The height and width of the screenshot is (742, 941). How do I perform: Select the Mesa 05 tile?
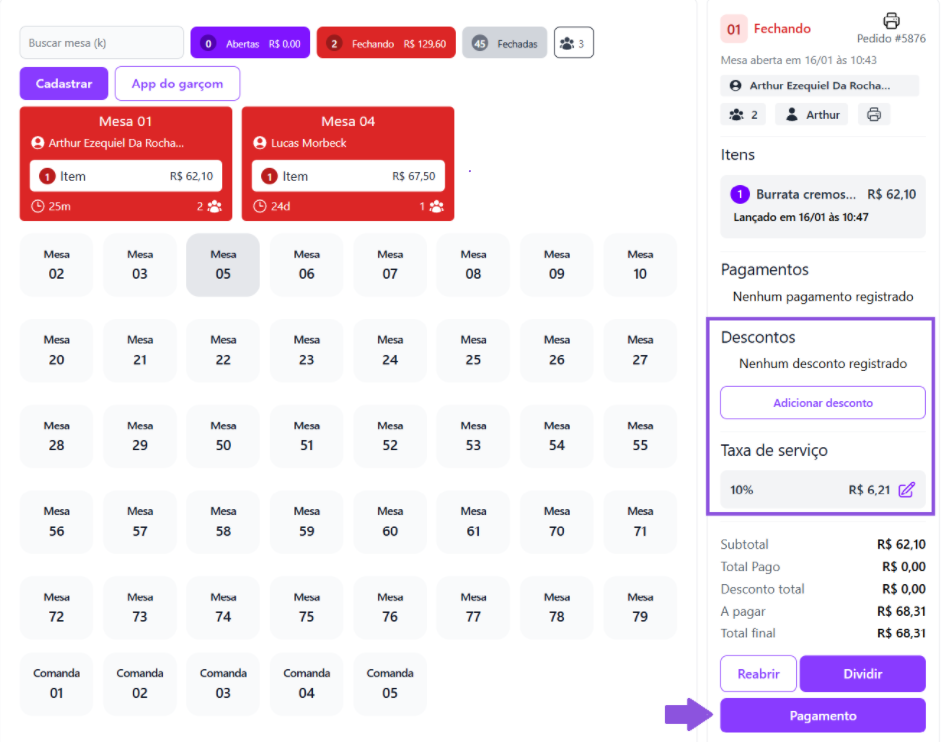click(x=223, y=265)
